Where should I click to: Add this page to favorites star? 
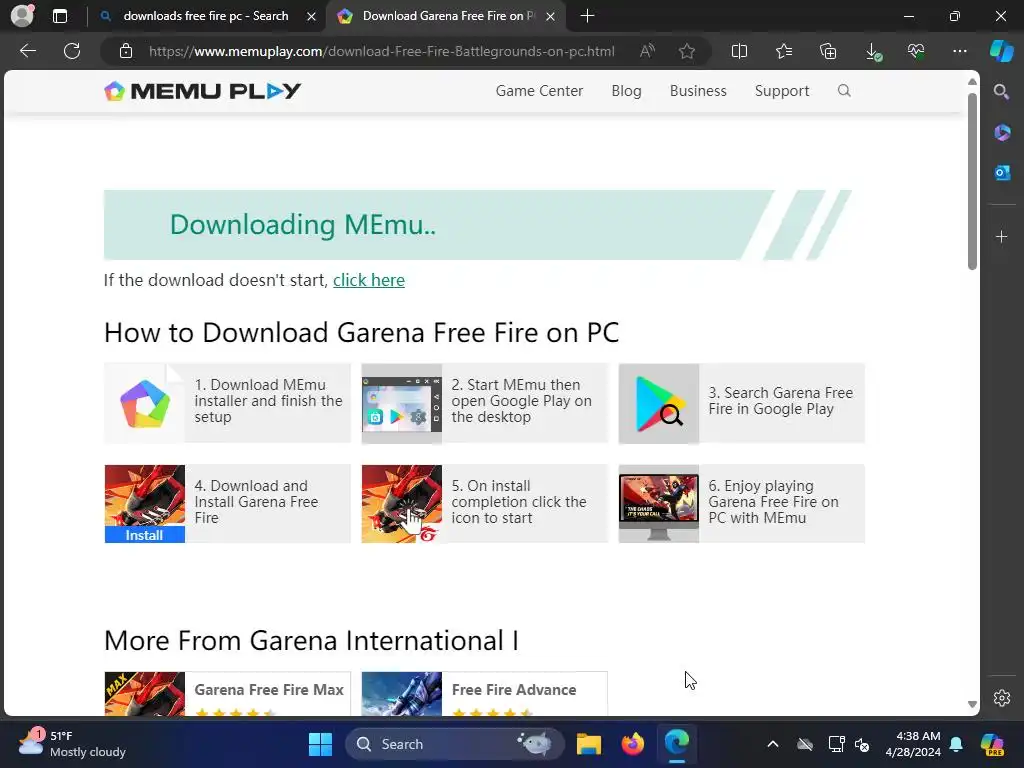pyautogui.click(x=686, y=51)
